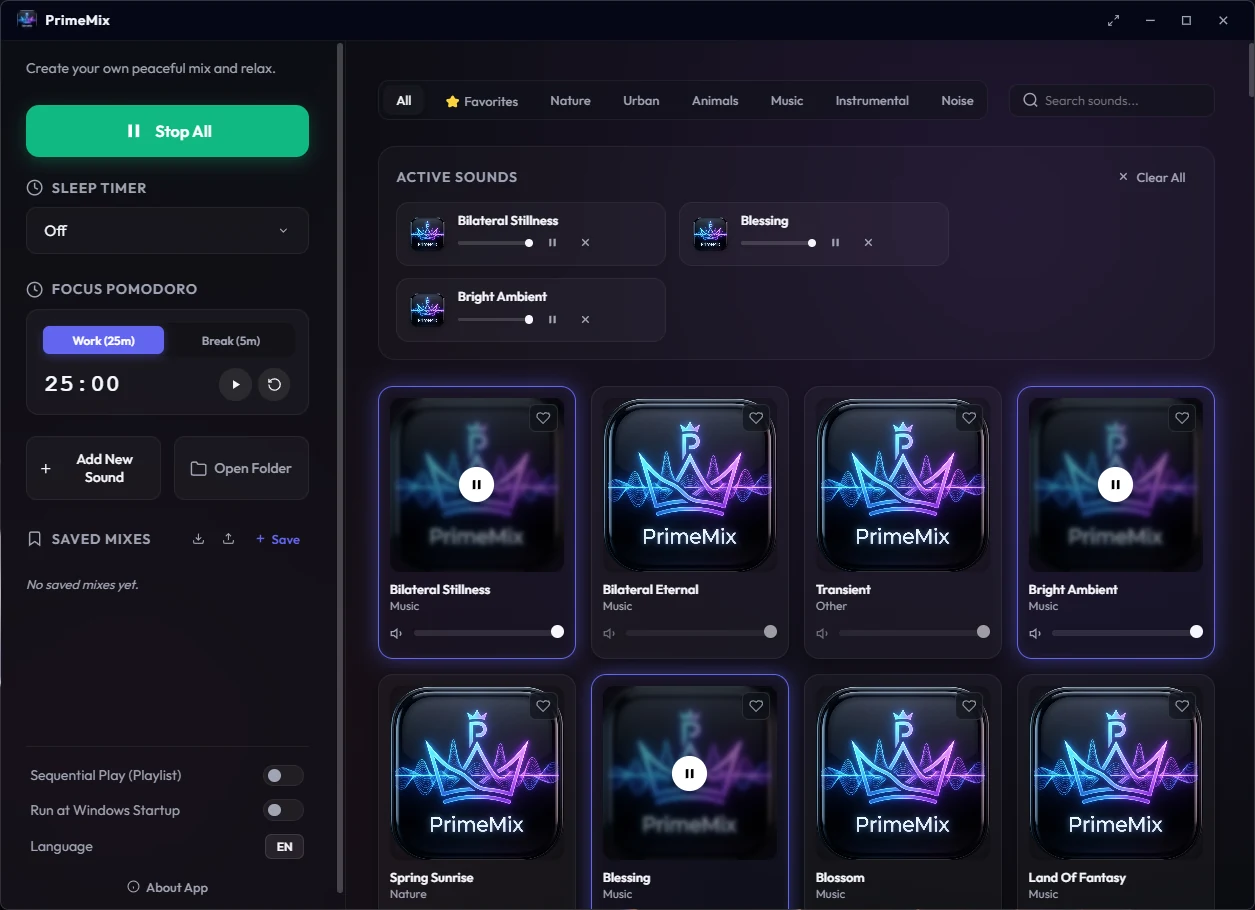Favorite the Bilateral Eternal card
The height and width of the screenshot is (910, 1255).
click(x=756, y=418)
